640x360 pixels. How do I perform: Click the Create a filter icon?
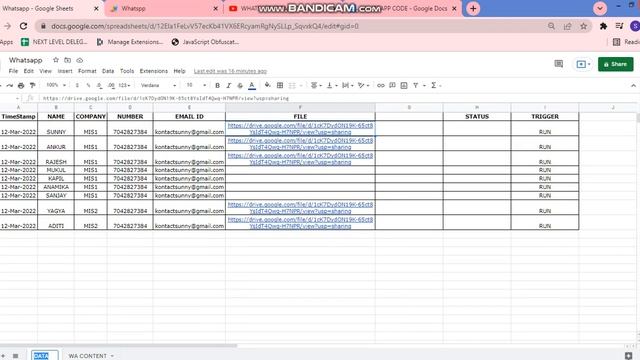[416, 85]
